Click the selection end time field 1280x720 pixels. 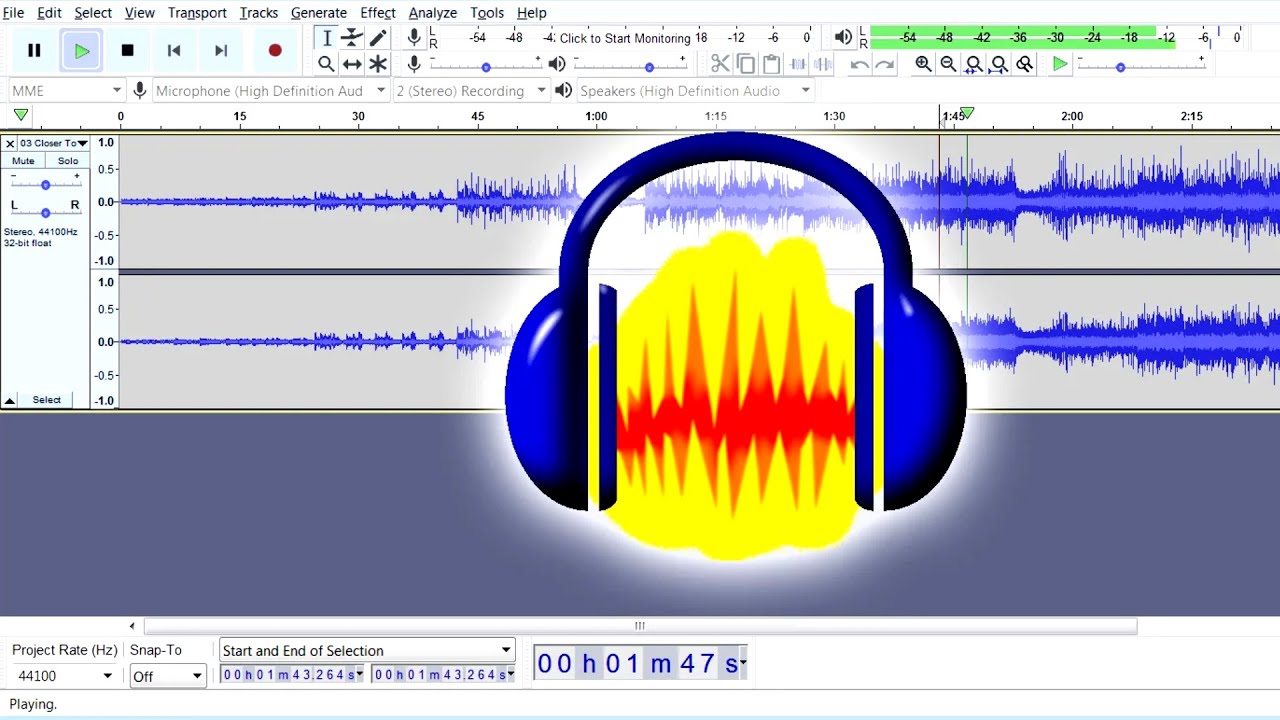(x=443, y=675)
